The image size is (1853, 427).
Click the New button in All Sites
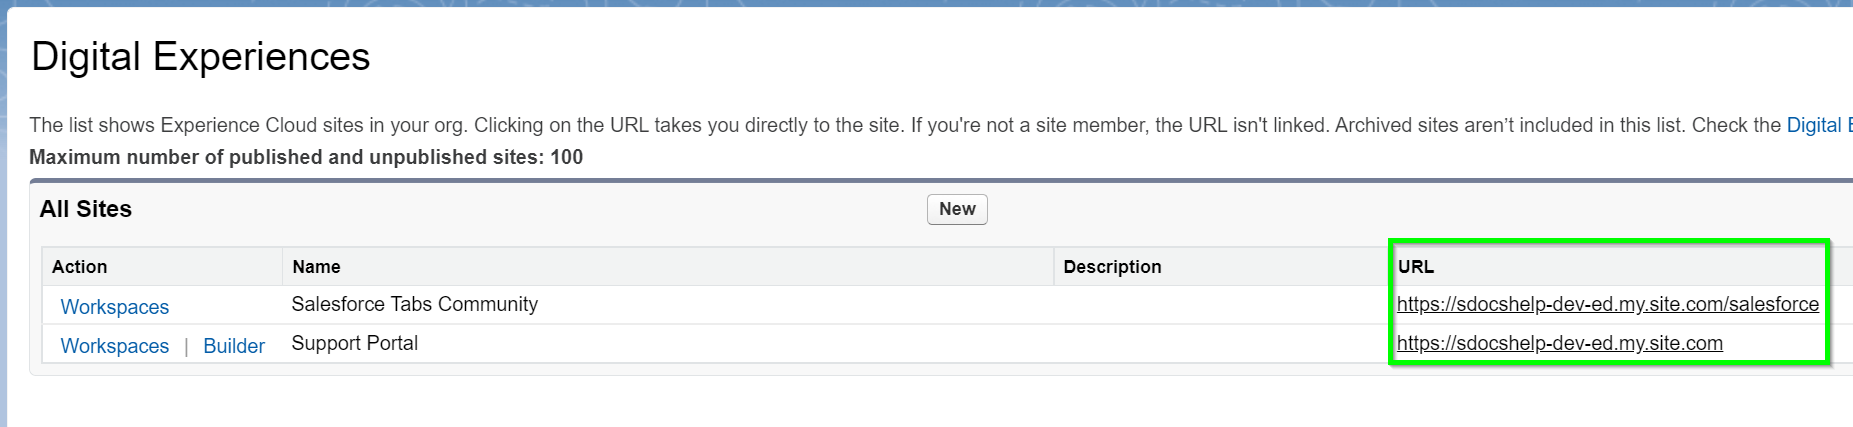click(x=957, y=209)
